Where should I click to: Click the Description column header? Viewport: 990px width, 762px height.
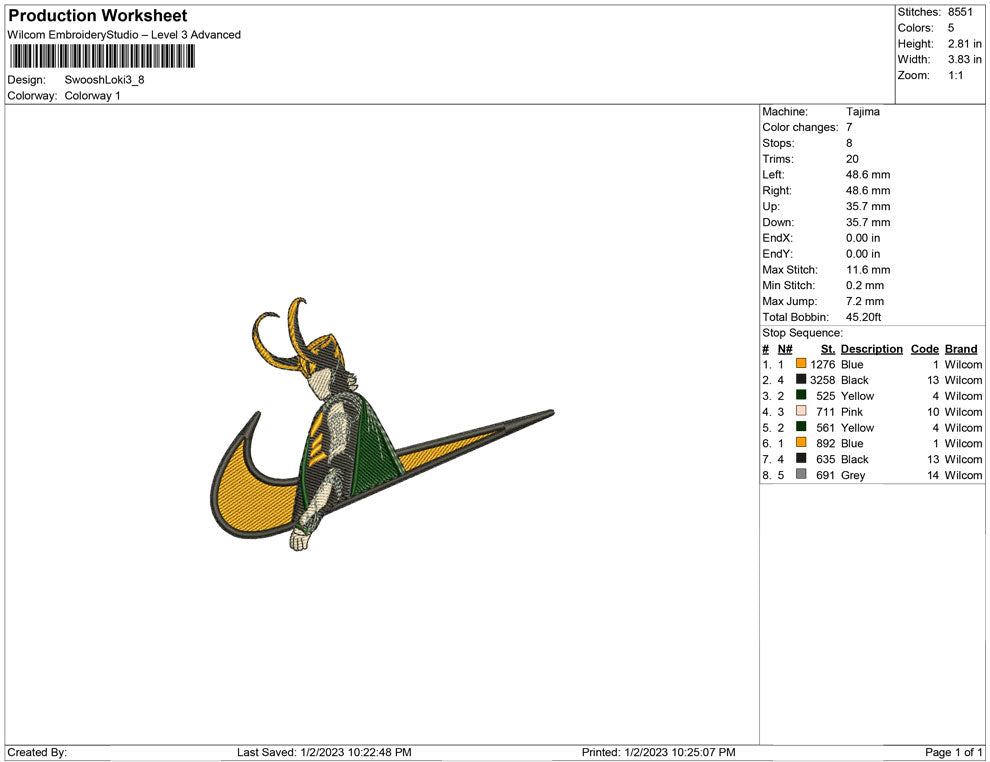pos(871,349)
